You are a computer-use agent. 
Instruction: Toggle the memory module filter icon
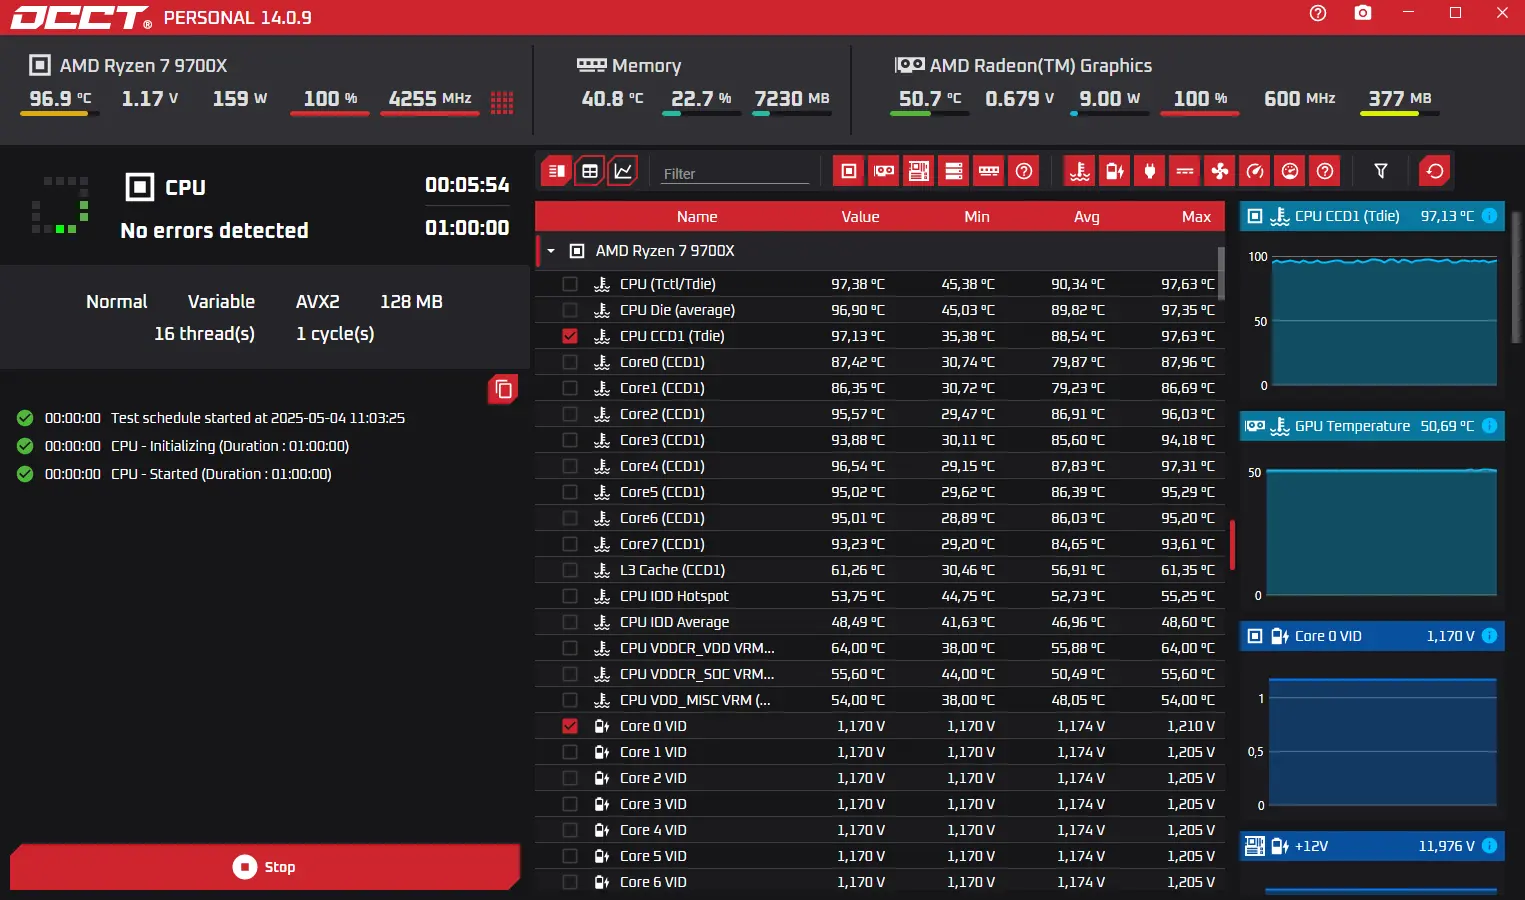pyautogui.click(x=989, y=171)
